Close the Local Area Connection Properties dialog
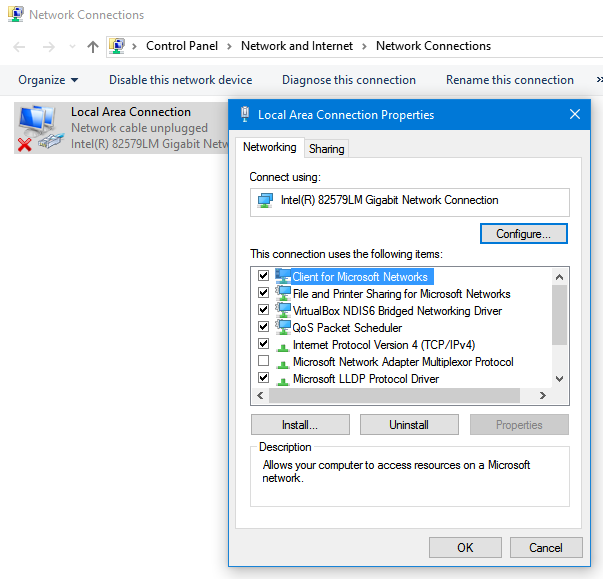Screen dimensions: 603x579 coord(575,114)
